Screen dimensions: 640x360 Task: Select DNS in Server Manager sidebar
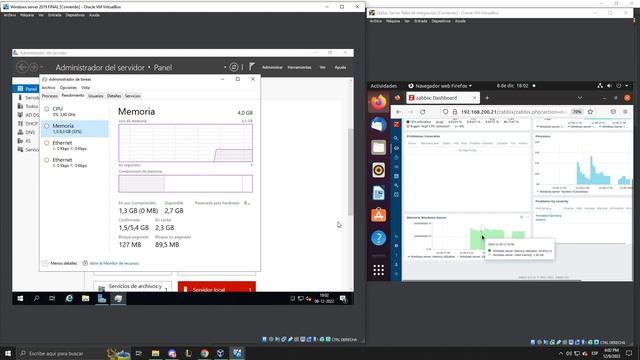point(27,132)
